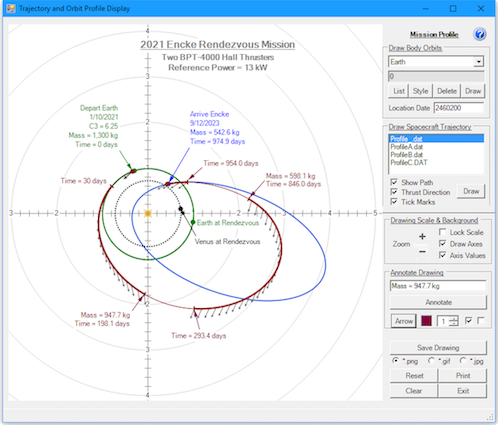Click the annotation text field
This screenshot has width=498, height=425.
438,286
